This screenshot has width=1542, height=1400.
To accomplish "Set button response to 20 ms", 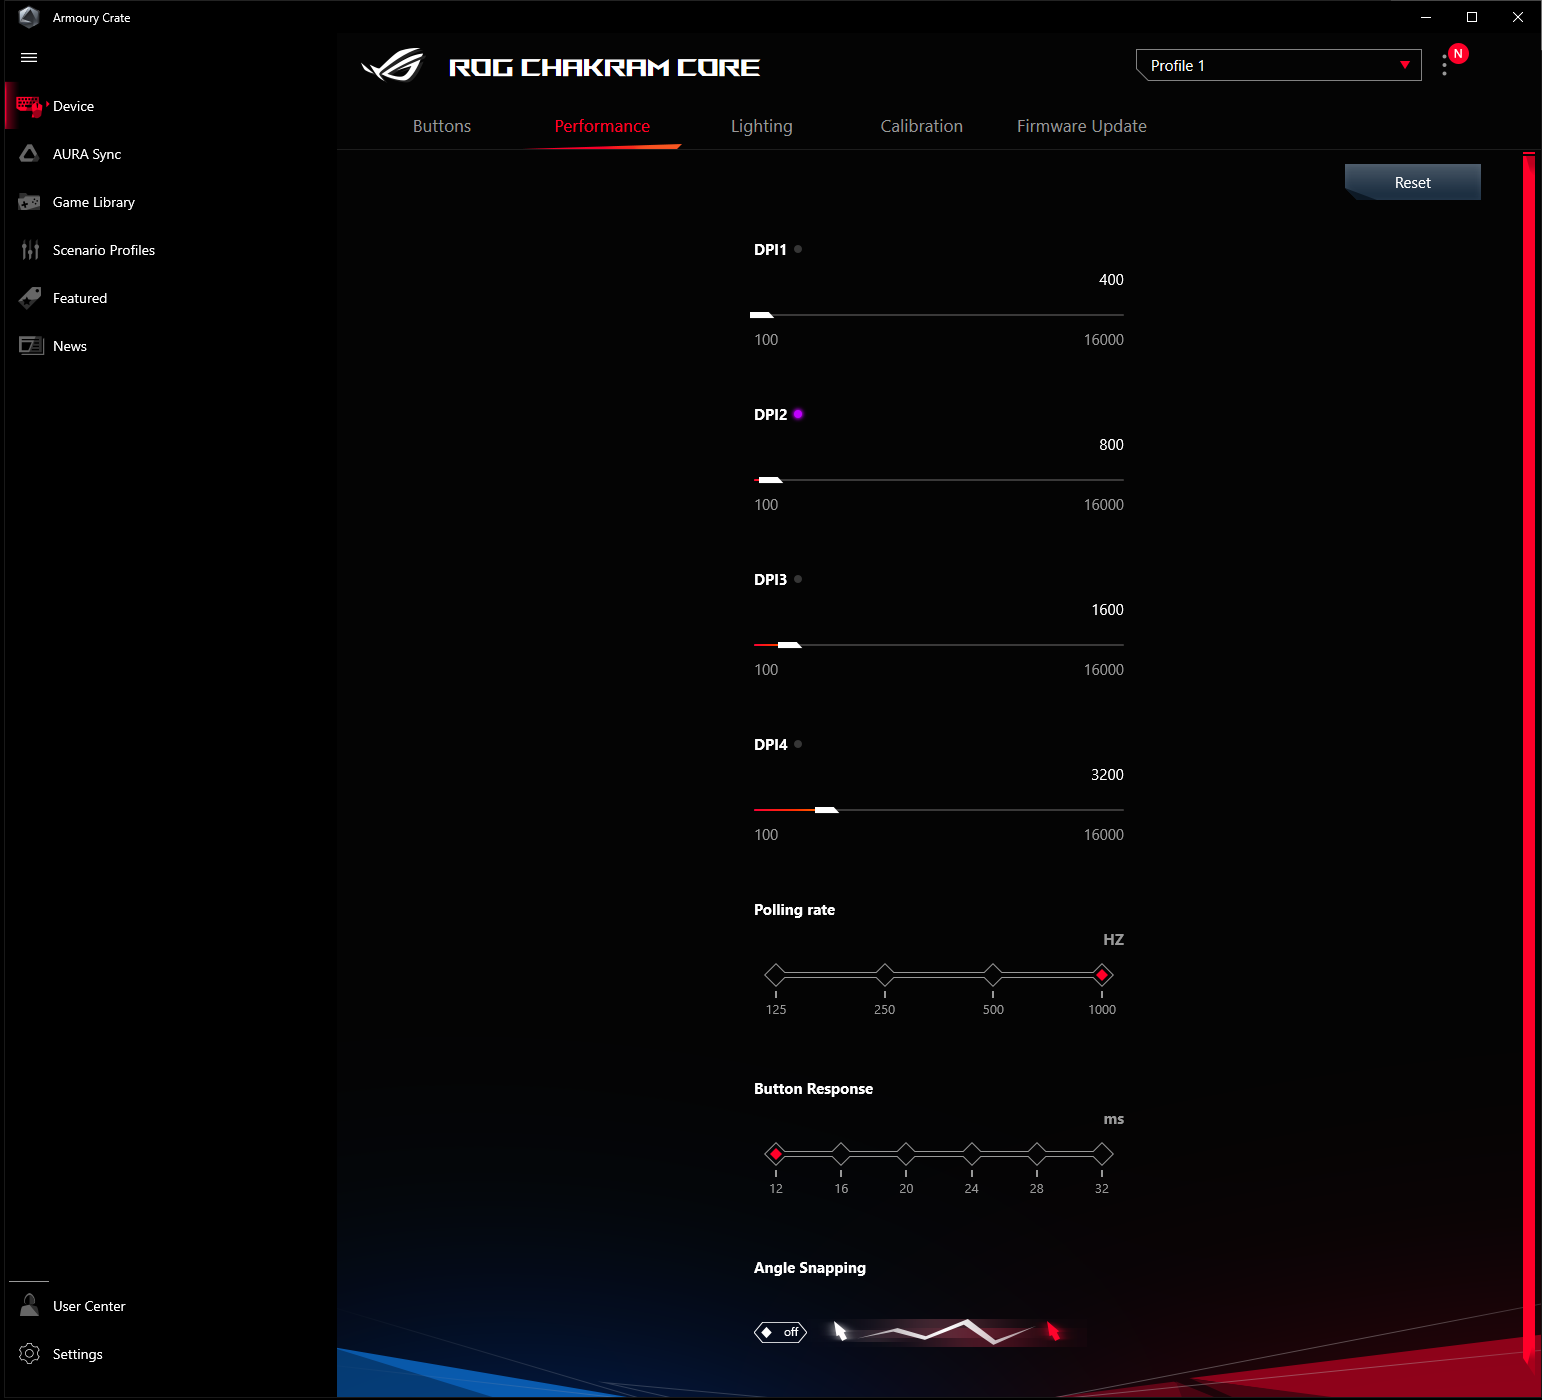I will (x=906, y=1154).
